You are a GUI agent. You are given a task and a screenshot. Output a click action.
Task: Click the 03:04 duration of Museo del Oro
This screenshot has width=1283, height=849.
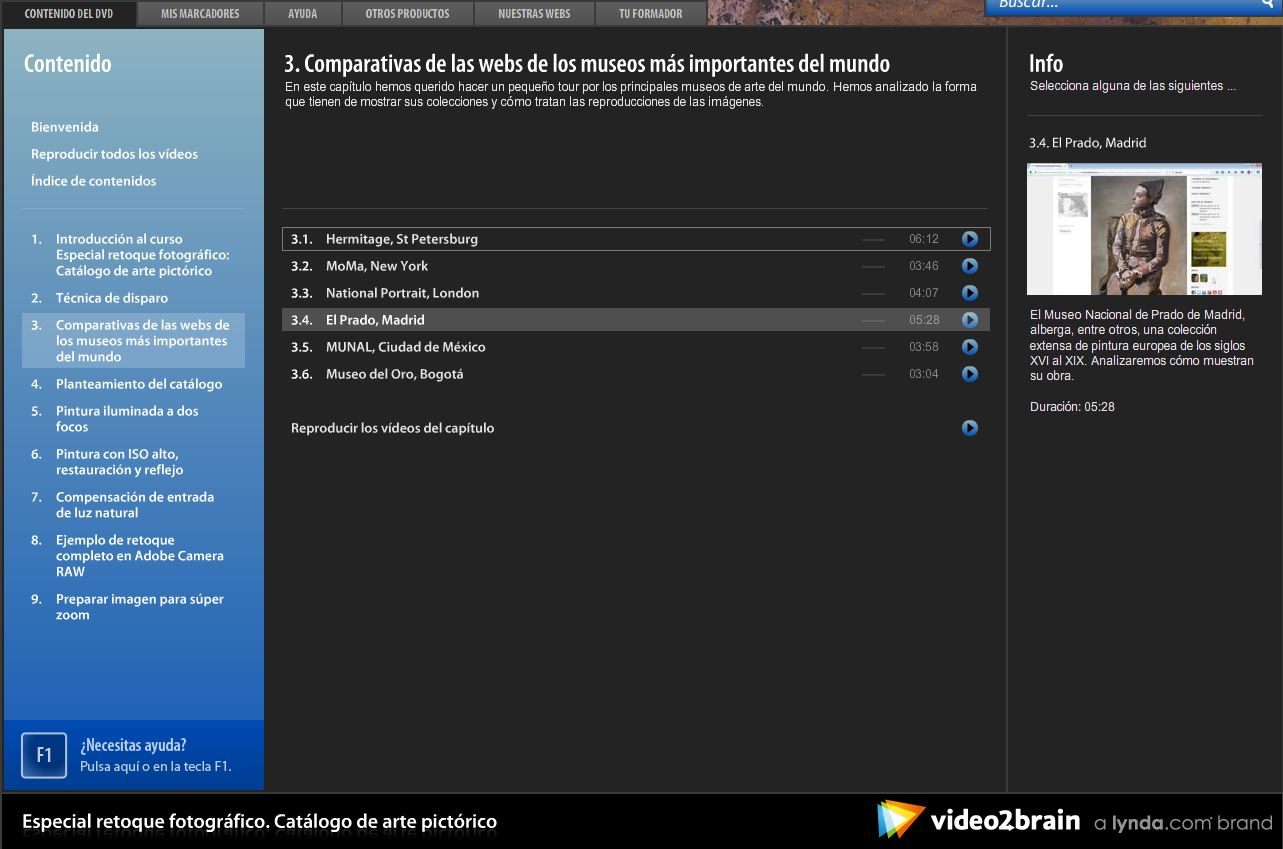[924, 374]
